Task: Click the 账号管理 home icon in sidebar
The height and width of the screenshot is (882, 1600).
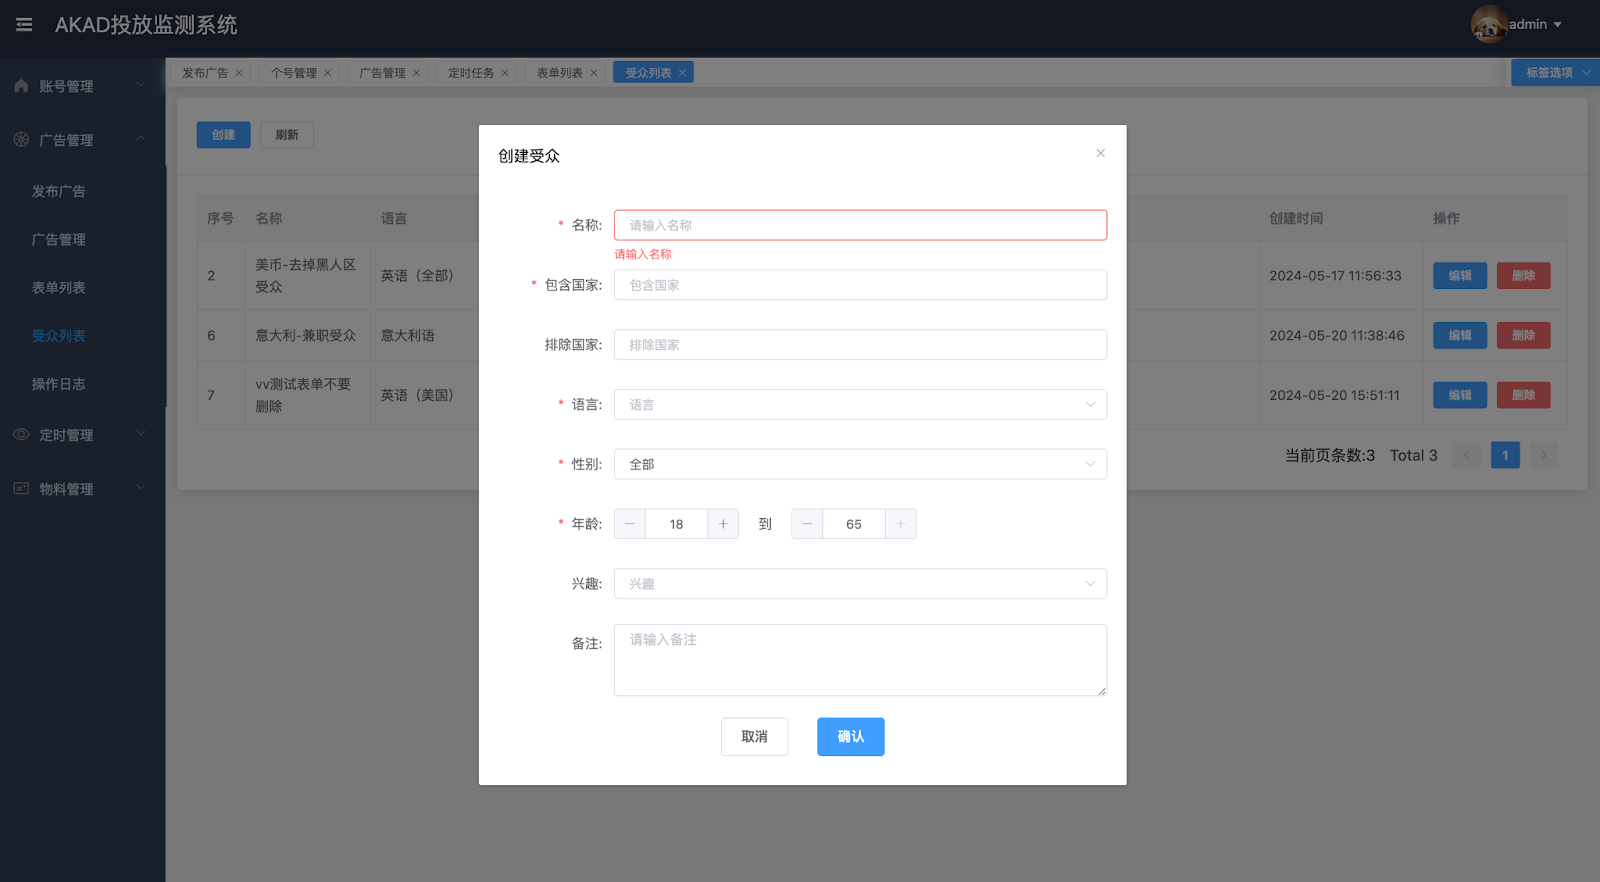Action: coord(21,86)
